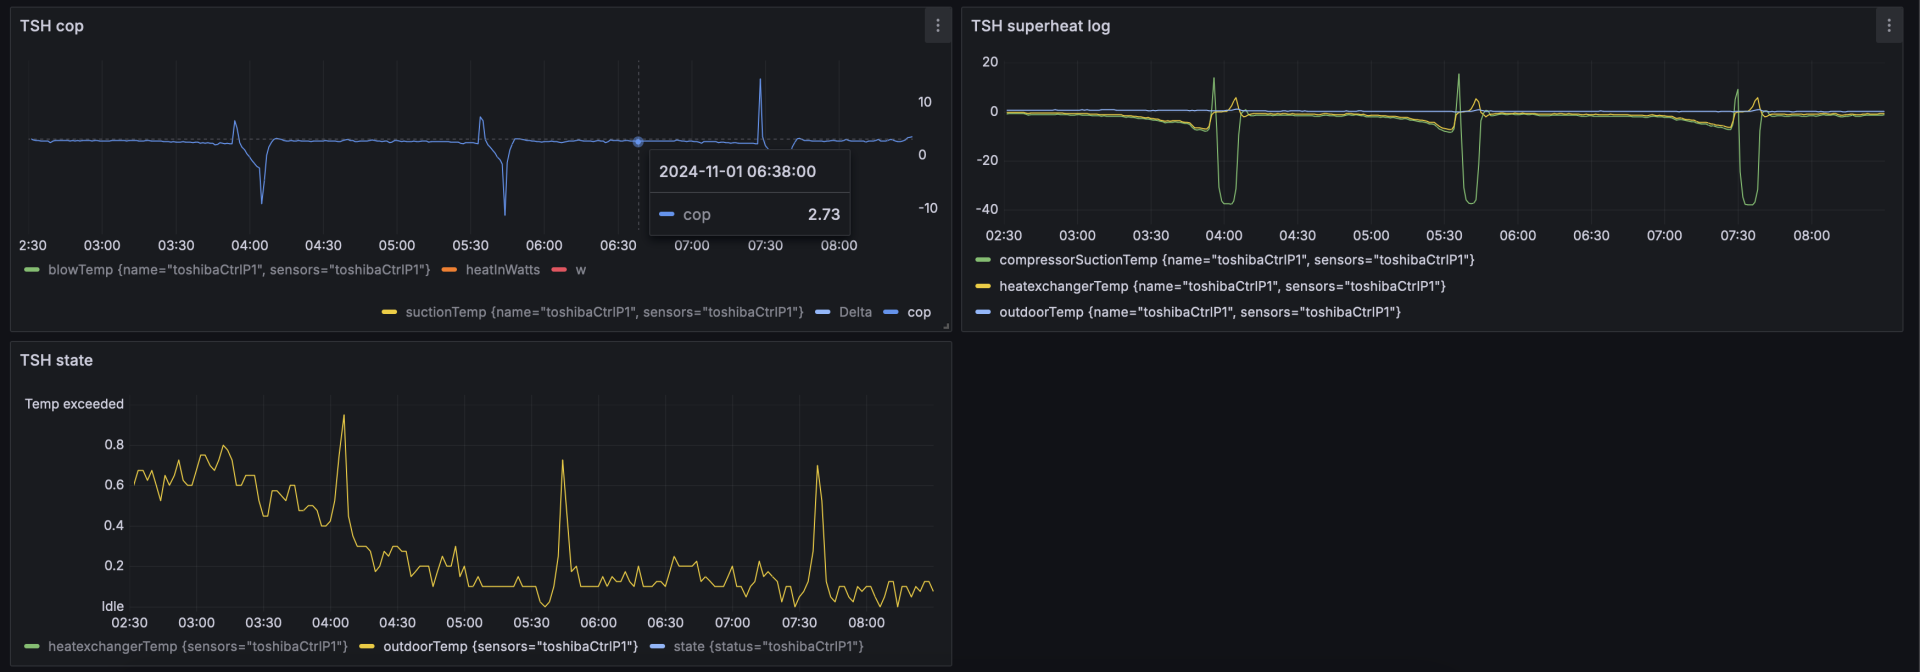Open the TSH superheat log panel menu dots
The height and width of the screenshot is (672, 1920).
tap(1888, 26)
